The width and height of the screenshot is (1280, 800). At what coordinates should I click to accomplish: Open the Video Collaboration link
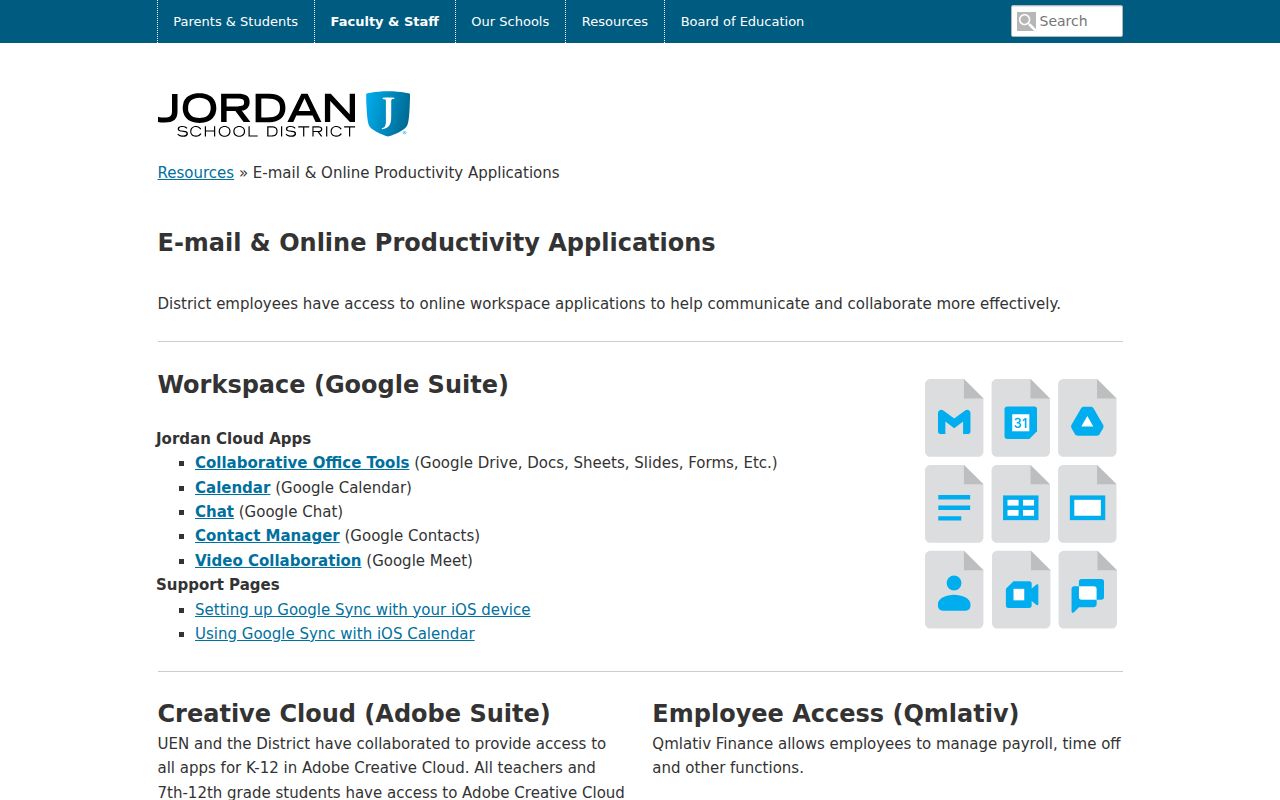click(278, 560)
